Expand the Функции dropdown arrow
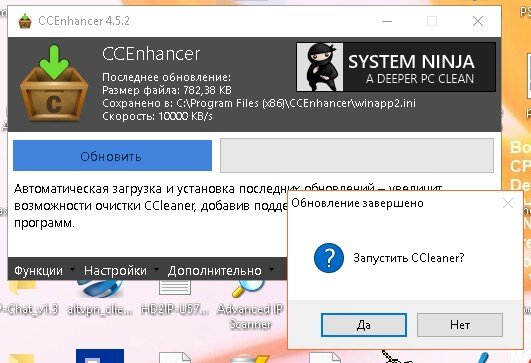The width and height of the screenshot is (531, 363). tap(72, 270)
